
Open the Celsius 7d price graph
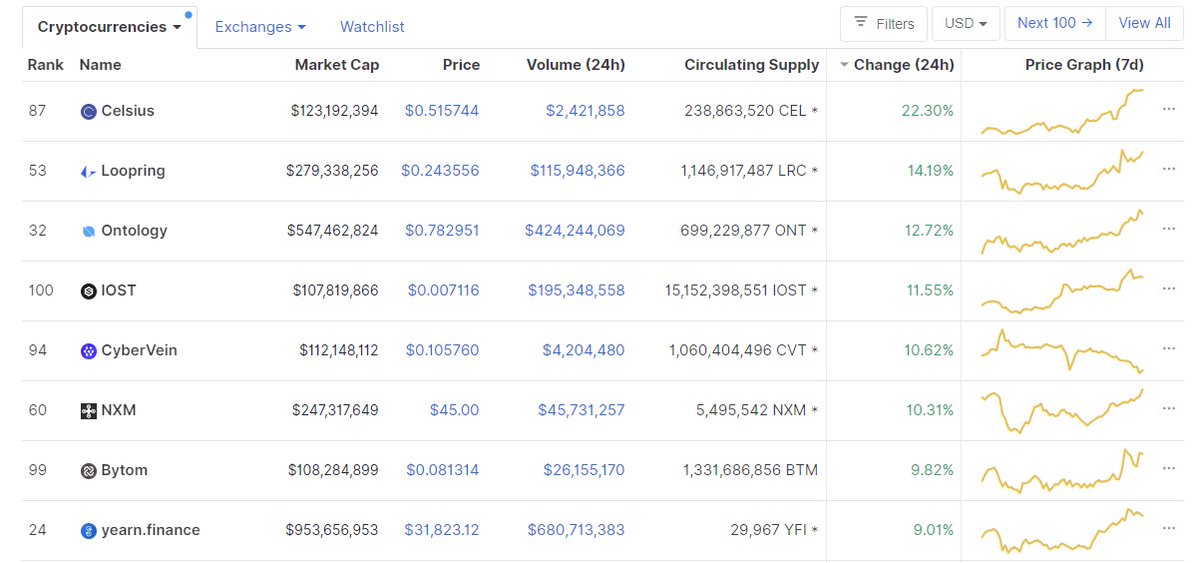1063,111
